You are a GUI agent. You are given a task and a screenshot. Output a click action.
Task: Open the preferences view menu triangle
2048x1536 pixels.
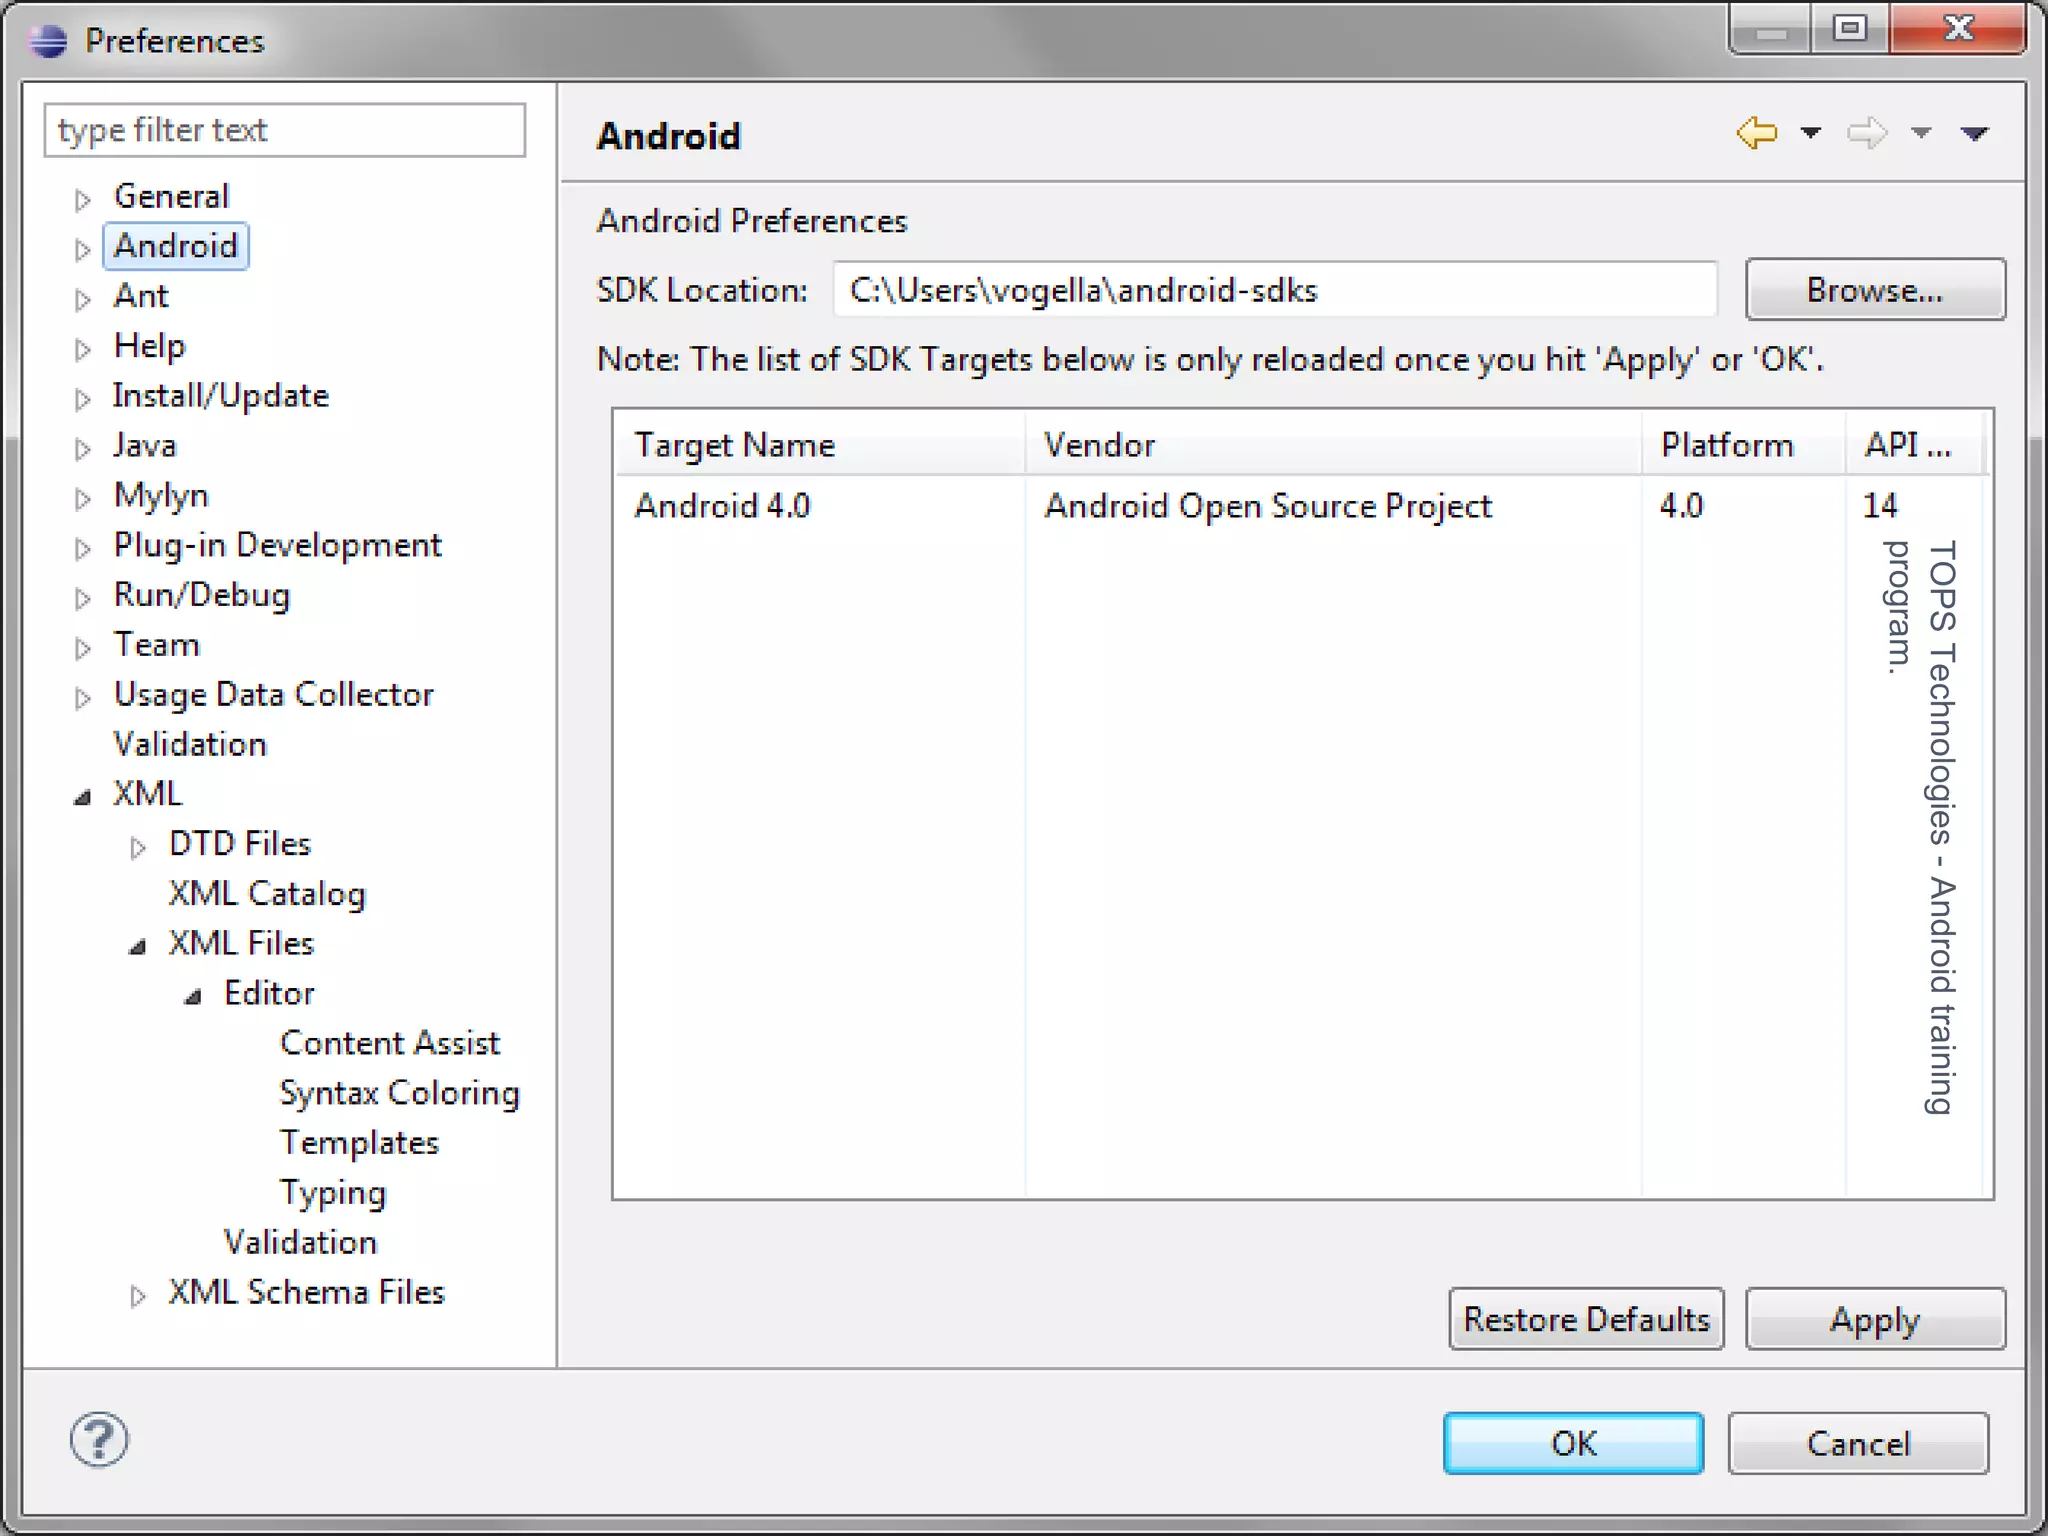point(1974,133)
